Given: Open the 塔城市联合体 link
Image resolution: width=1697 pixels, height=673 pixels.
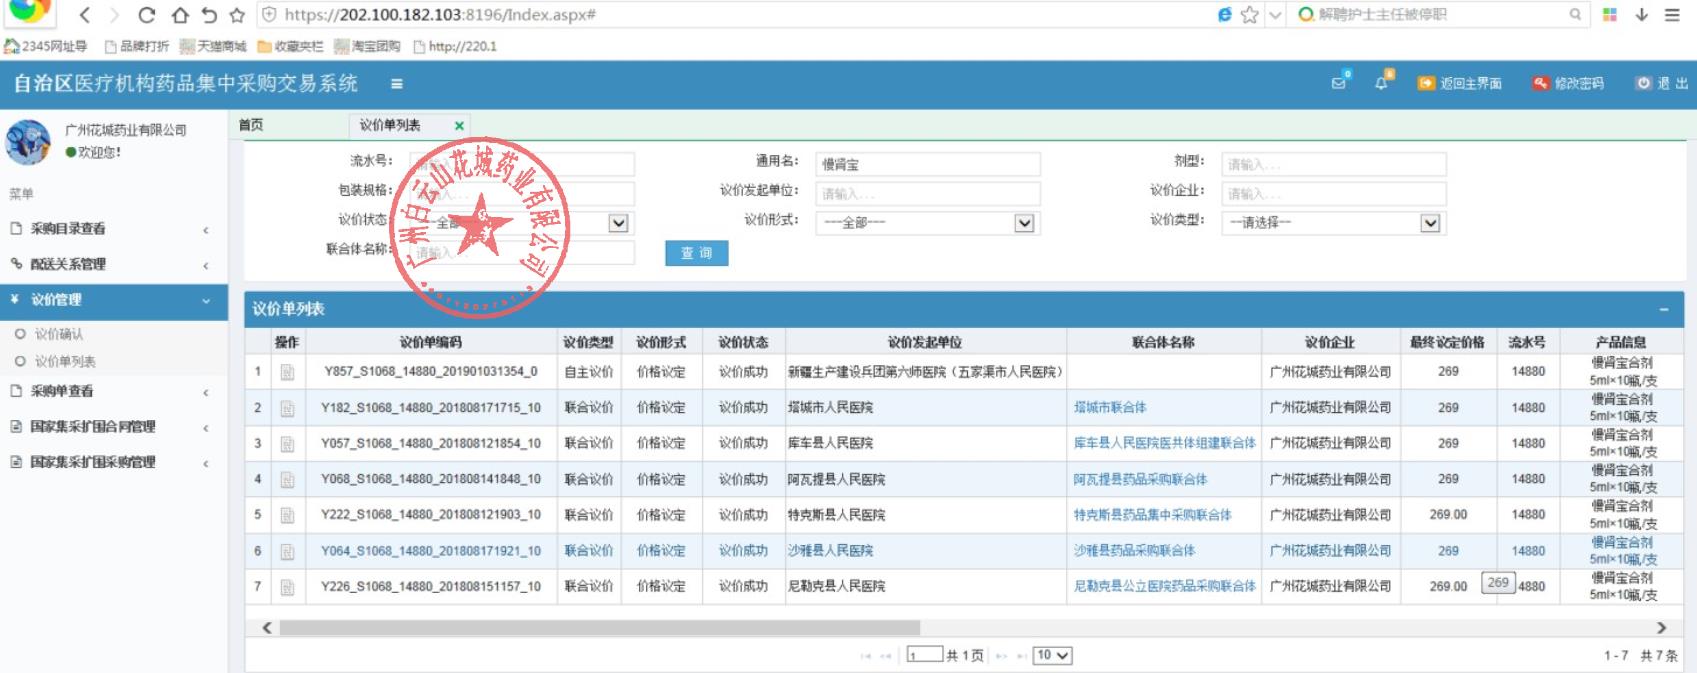Looking at the screenshot, I should tap(1110, 408).
